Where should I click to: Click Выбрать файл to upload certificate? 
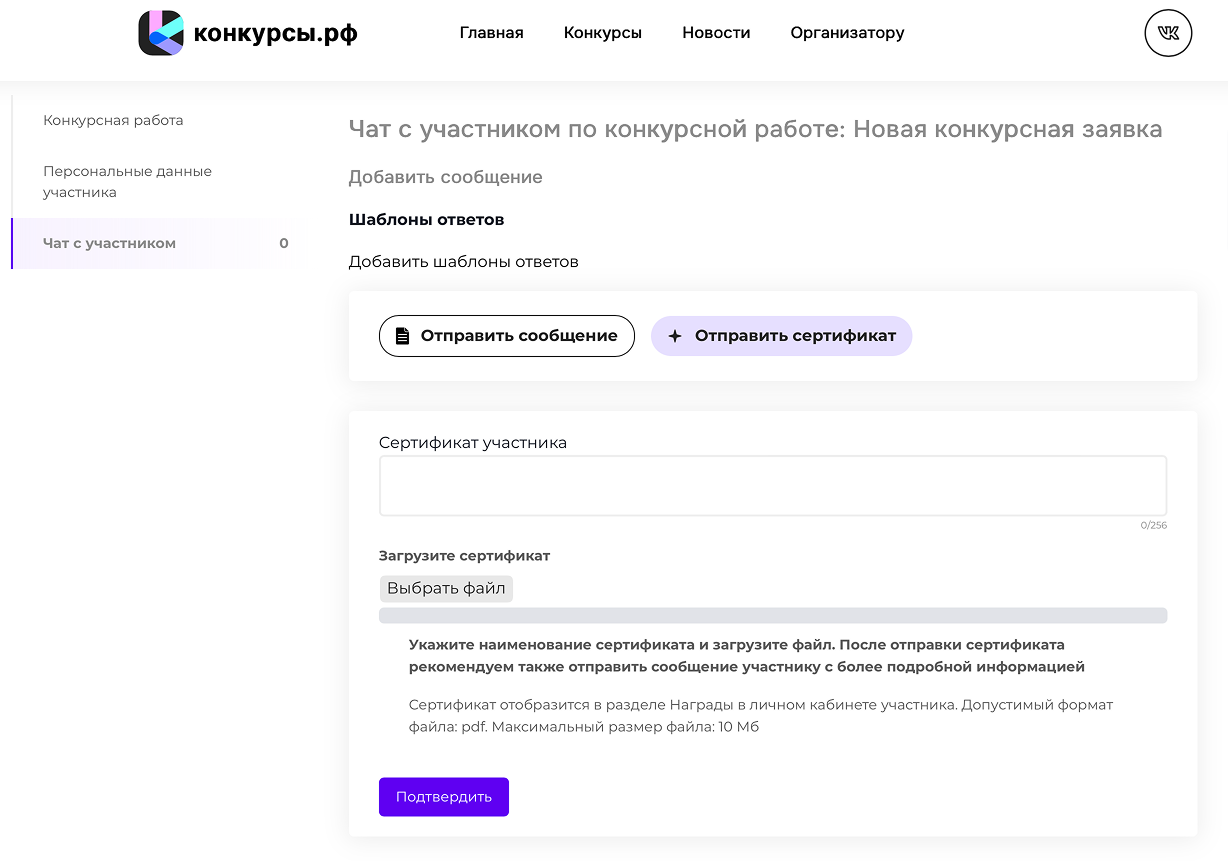(446, 588)
